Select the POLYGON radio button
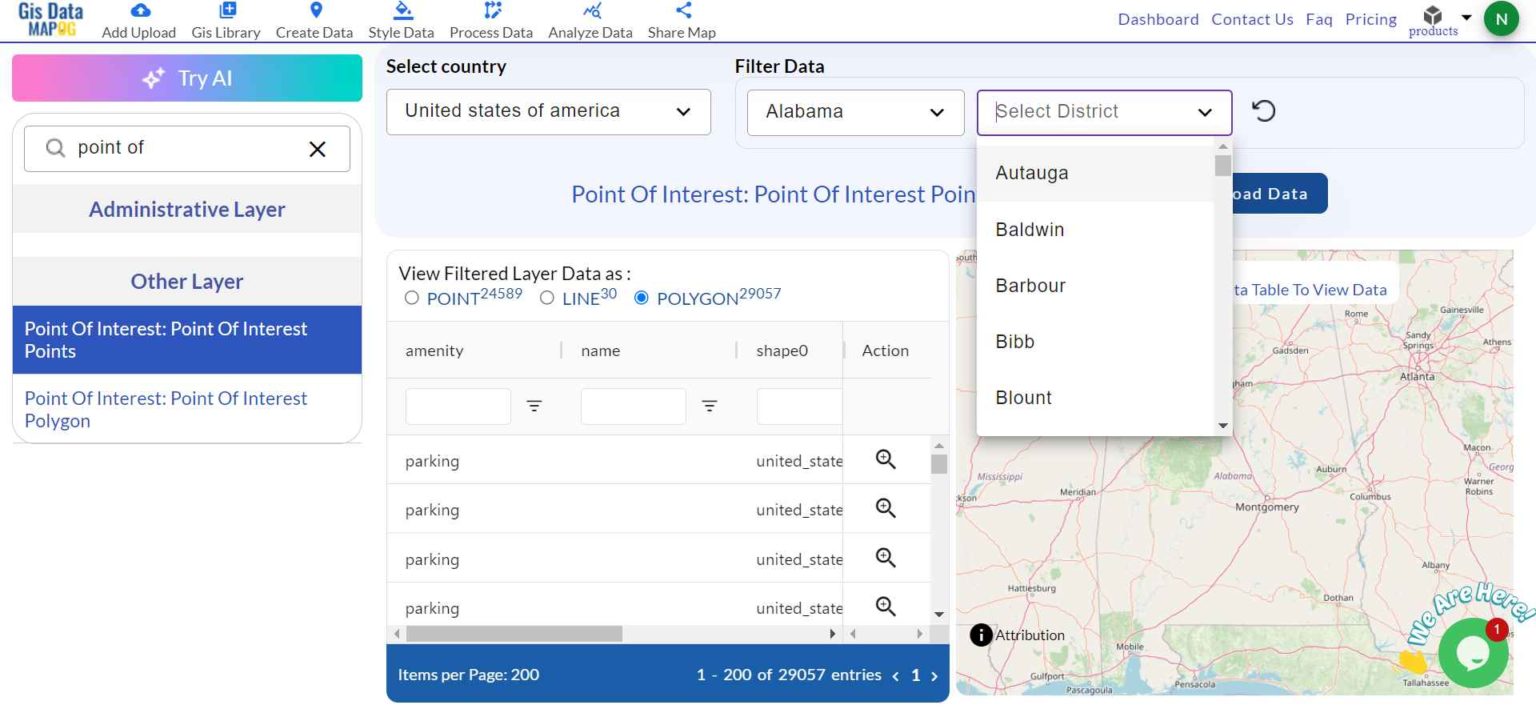Viewport: 1536px width, 709px height. (x=639, y=297)
